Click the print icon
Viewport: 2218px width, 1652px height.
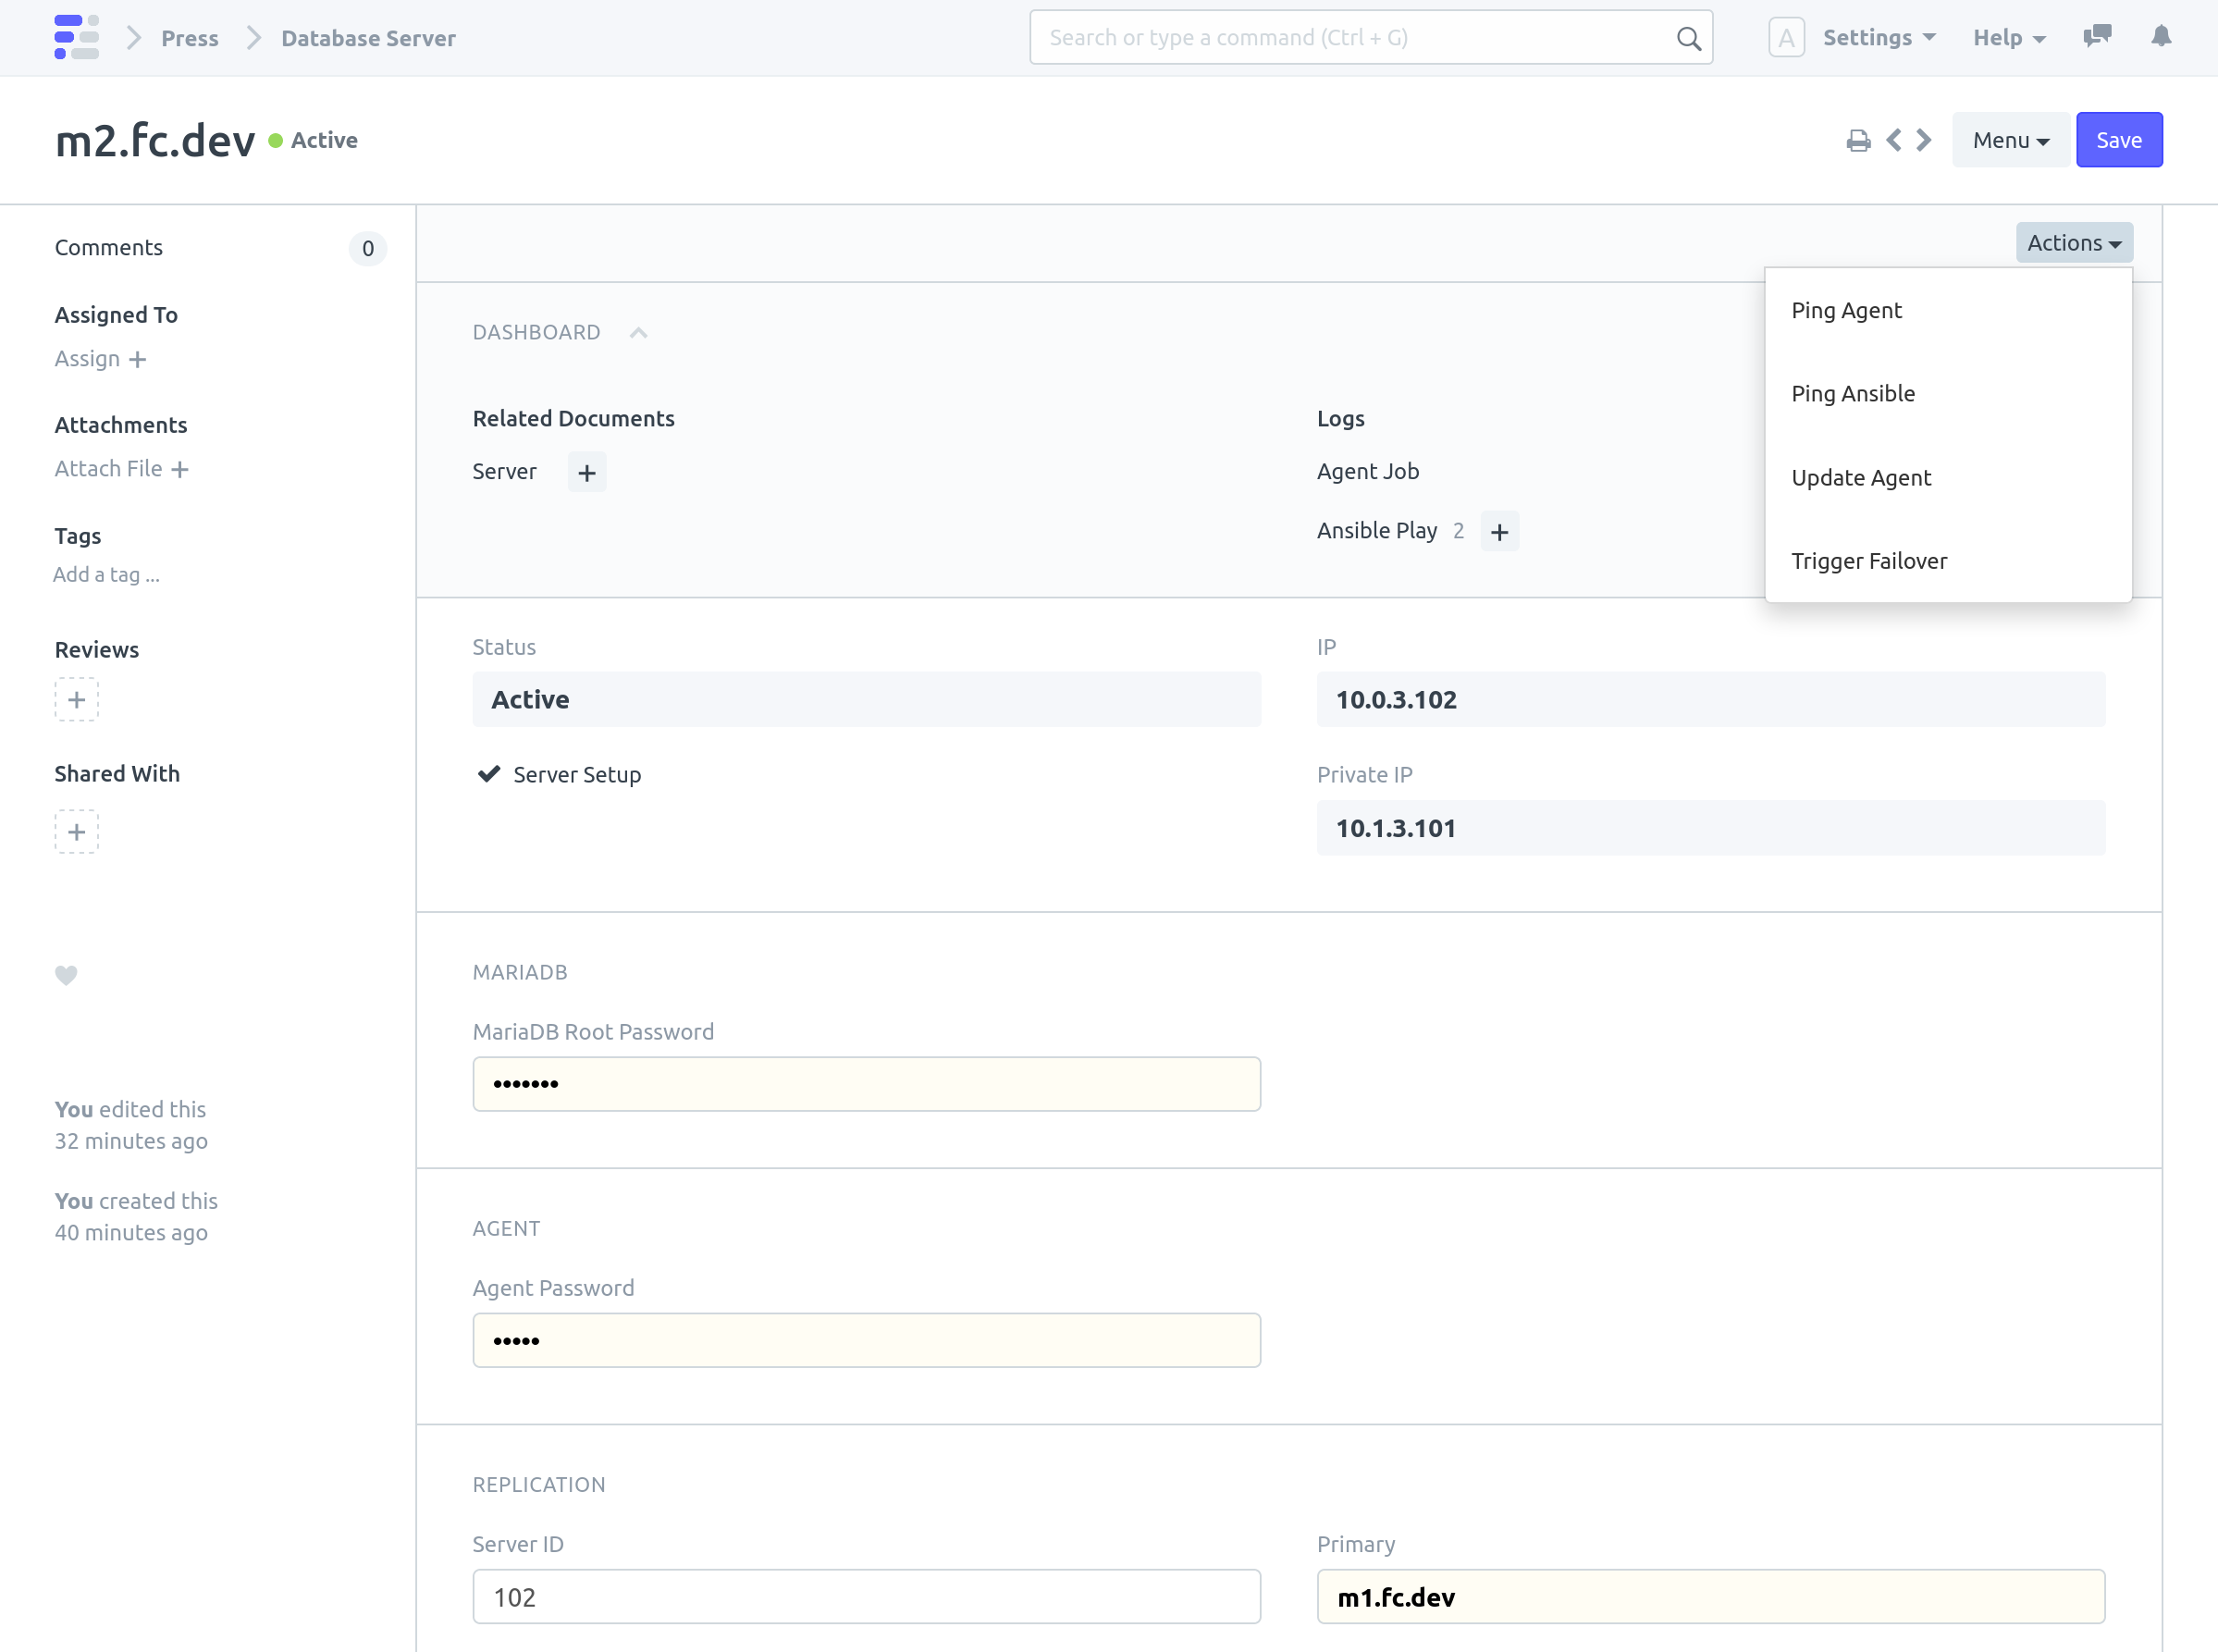click(x=1859, y=139)
